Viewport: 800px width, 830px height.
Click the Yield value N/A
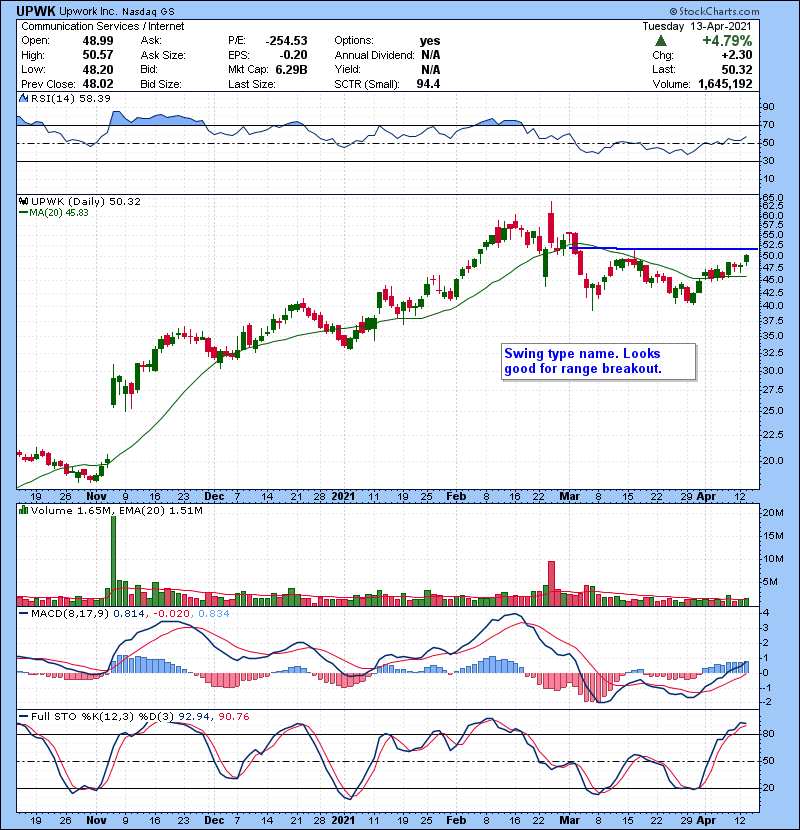pyautogui.click(x=430, y=69)
